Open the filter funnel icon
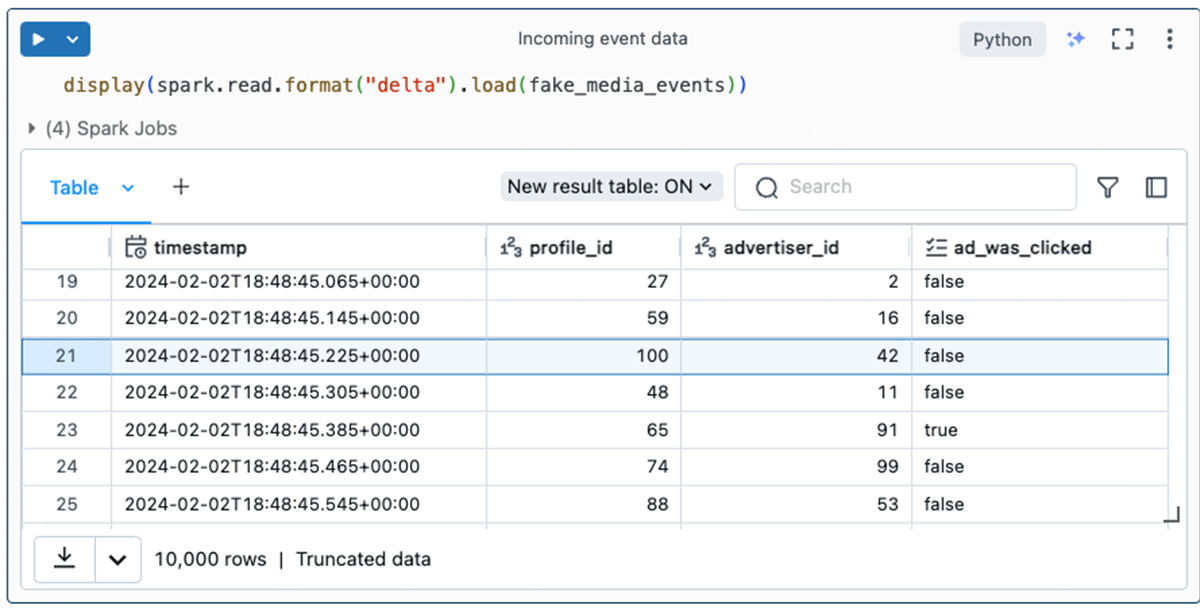 (1107, 188)
